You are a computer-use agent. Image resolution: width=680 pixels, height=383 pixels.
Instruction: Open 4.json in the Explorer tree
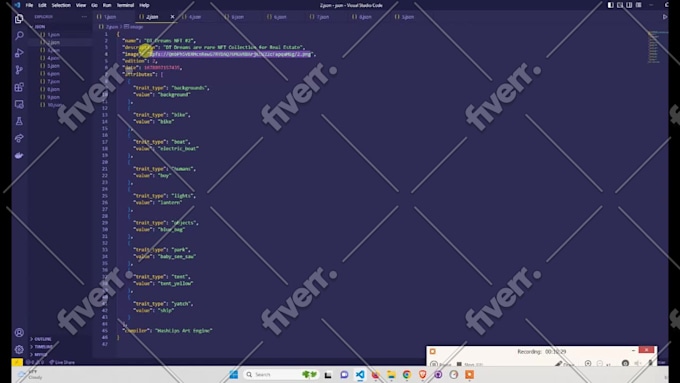pyautogui.click(x=54, y=58)
